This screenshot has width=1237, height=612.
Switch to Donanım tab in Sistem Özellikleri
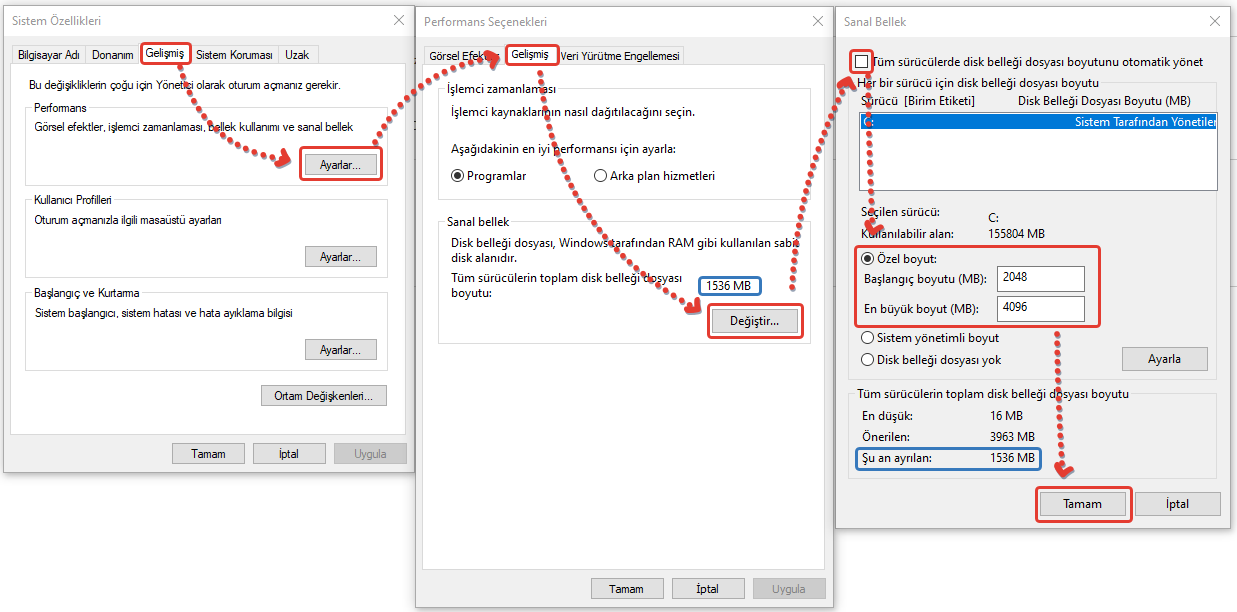coord(113,55)
